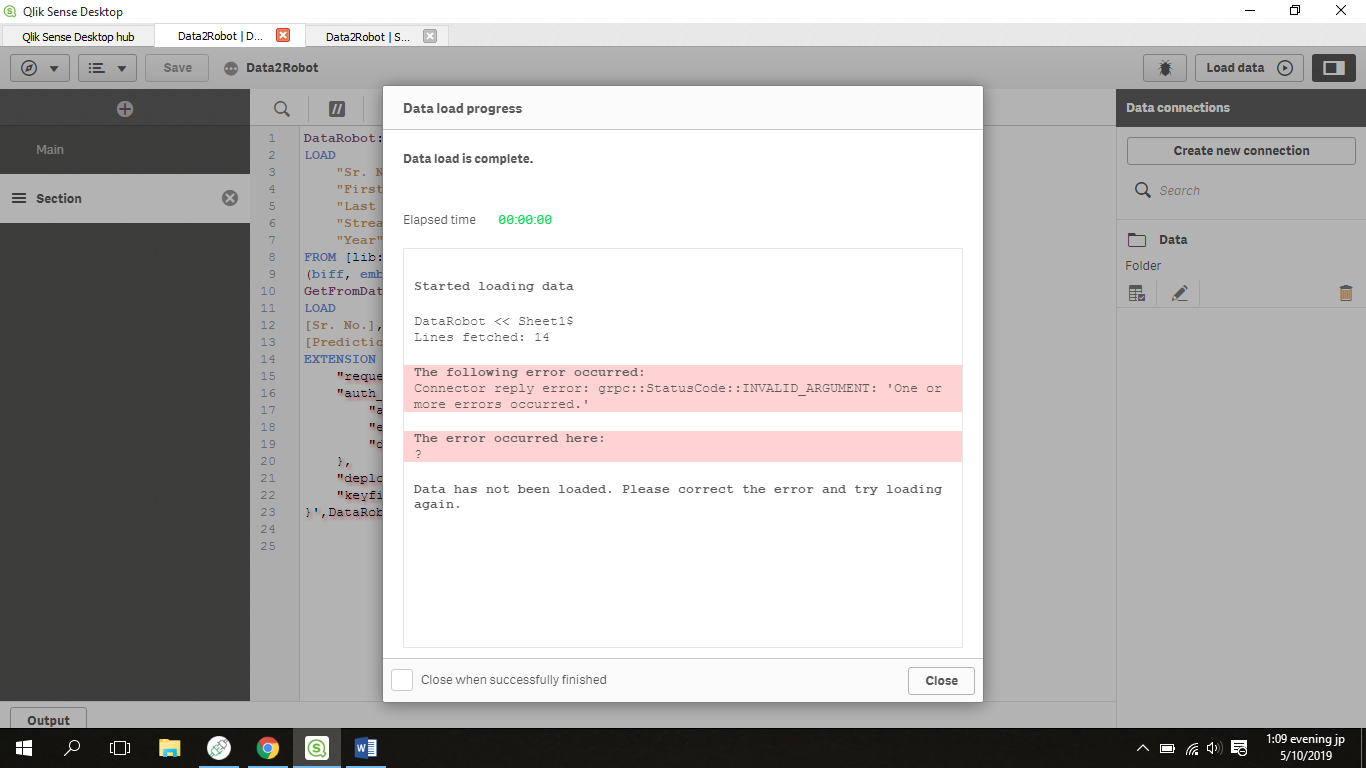Viewport: 1366px width, 768px height.
Task: Click 'DataRobot << Sheet1$' log line
Action: pyautogui.click(x=493, y=321)
